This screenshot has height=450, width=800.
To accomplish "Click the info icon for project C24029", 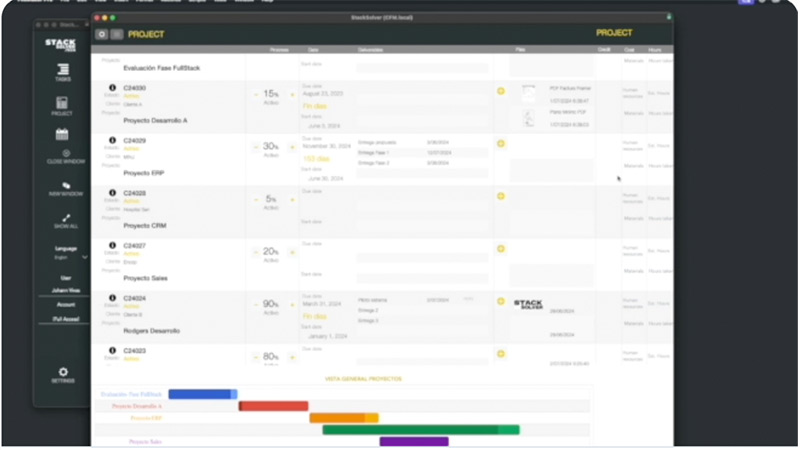I will click(x=112, y=141).
